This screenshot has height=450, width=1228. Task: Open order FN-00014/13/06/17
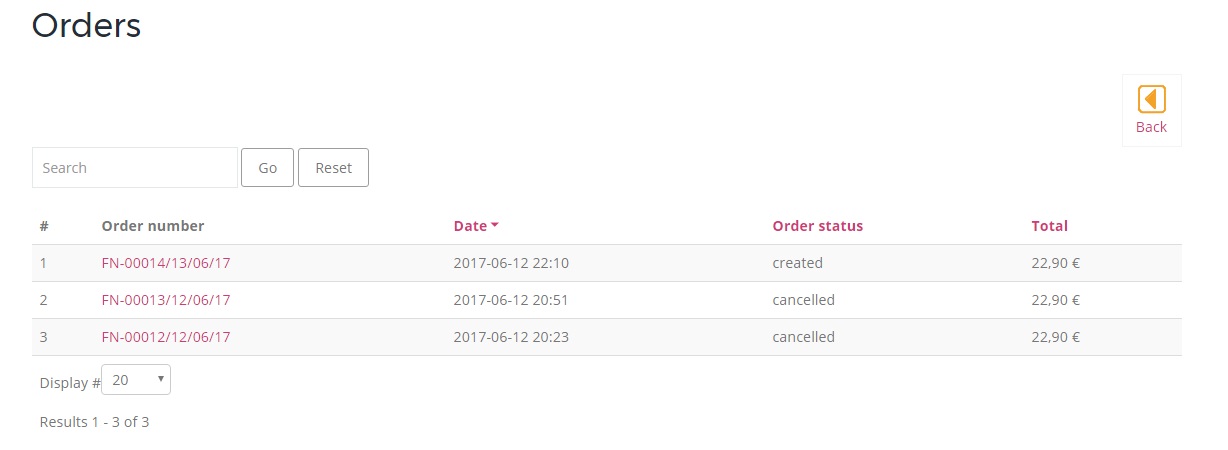166,263
